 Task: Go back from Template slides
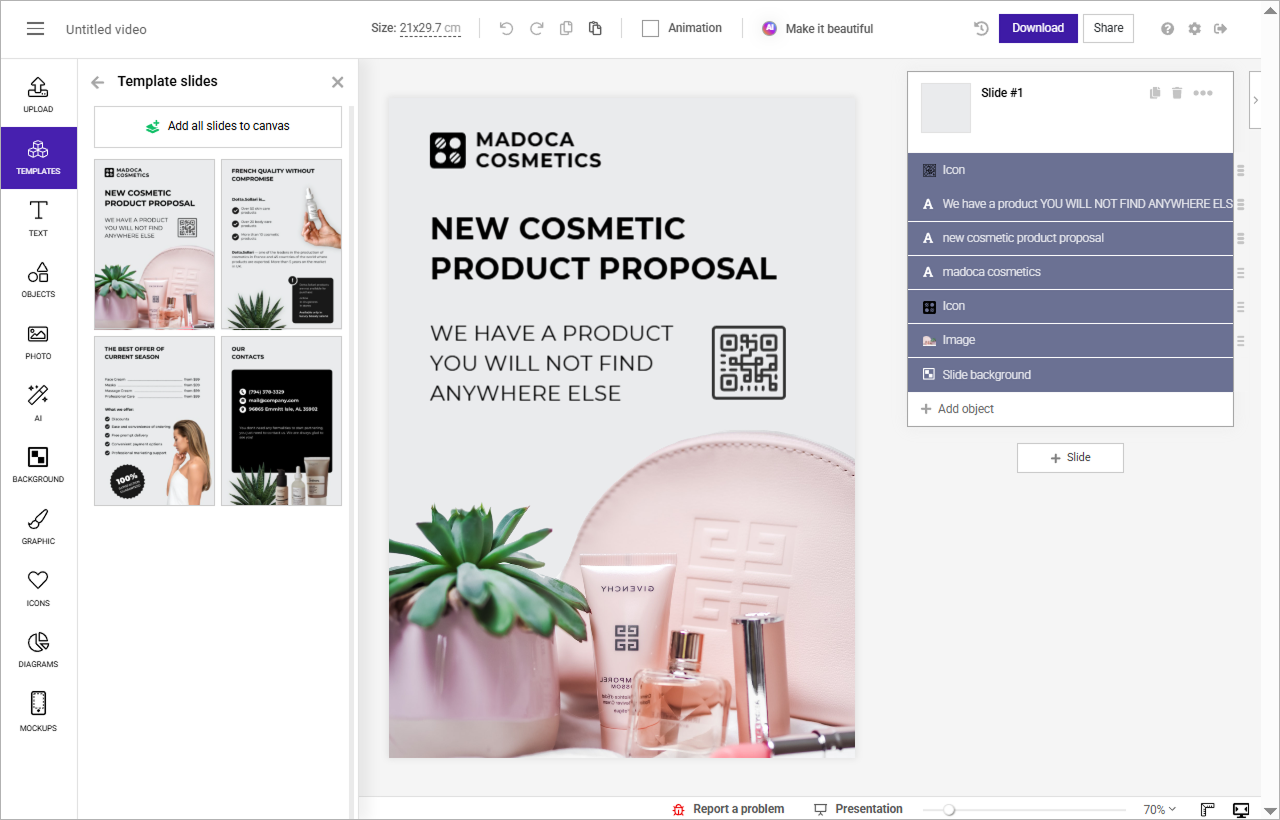pos(97,82)
